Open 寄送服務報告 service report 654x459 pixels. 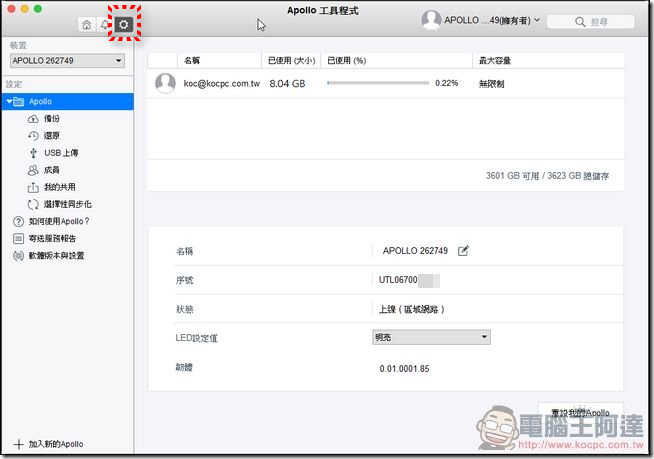52,238
